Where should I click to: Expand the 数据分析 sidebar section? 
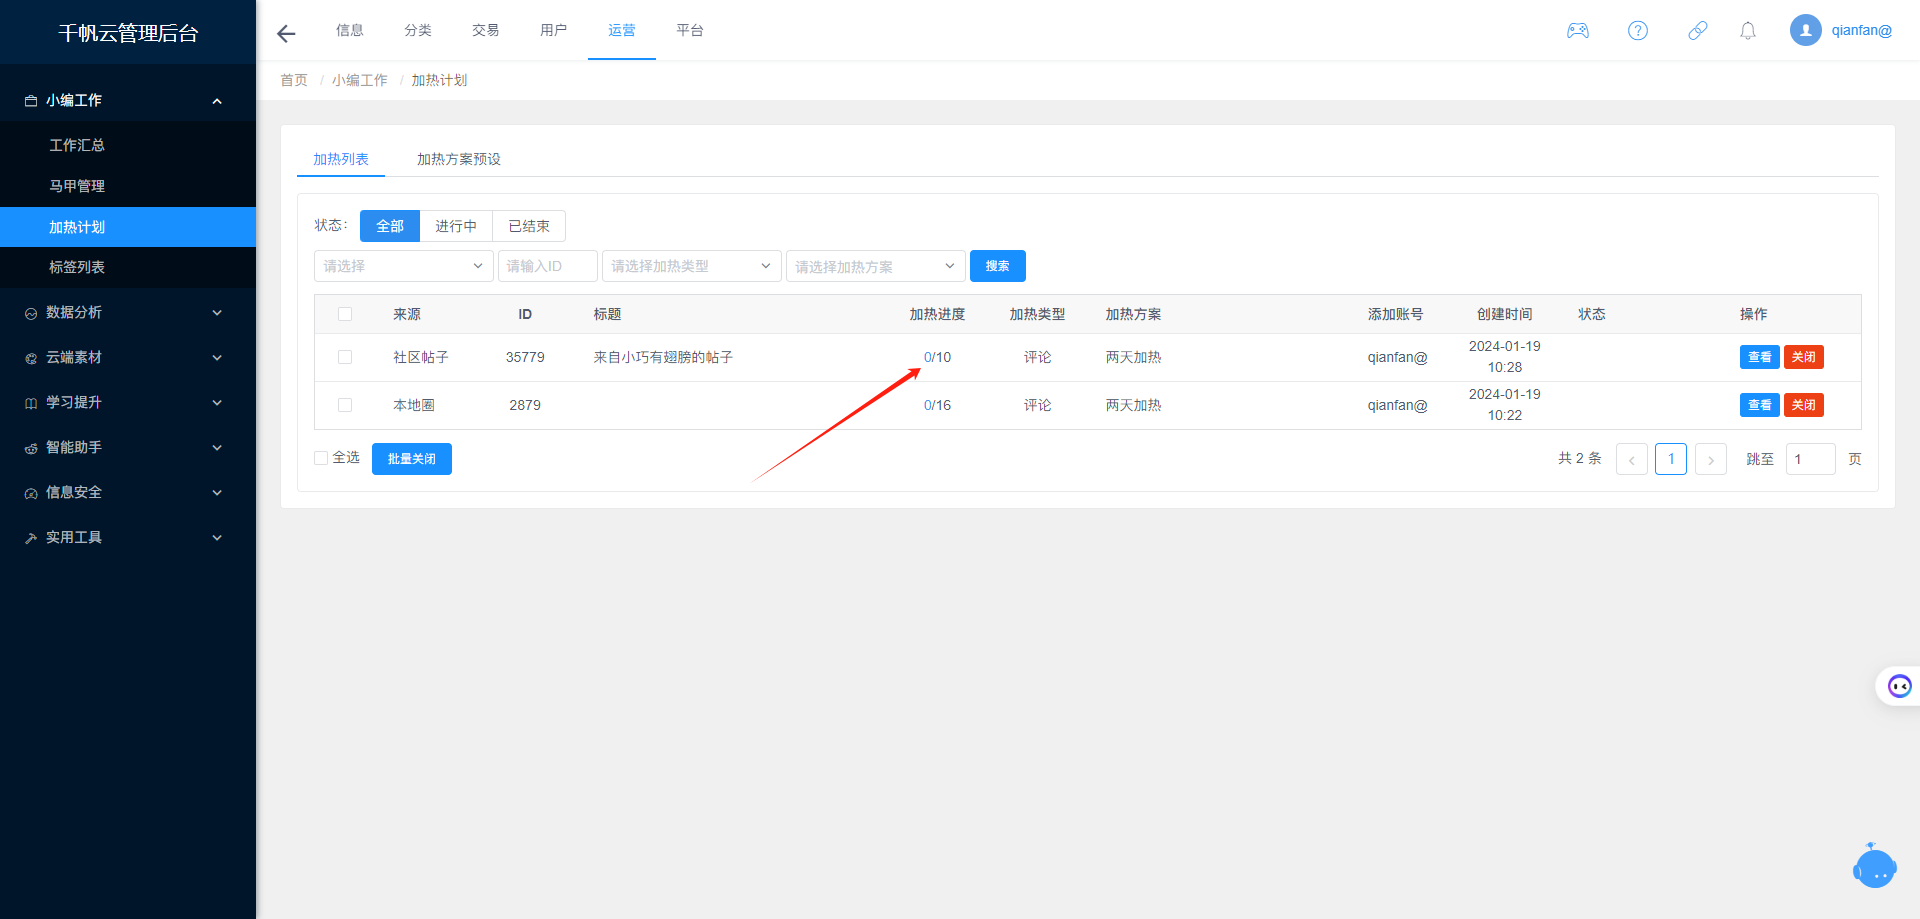[217, 313]
